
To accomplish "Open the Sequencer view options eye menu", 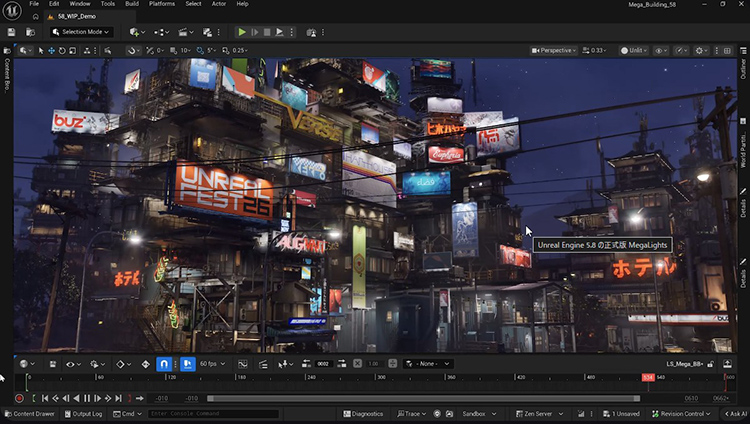I will (x=73, y=364).
